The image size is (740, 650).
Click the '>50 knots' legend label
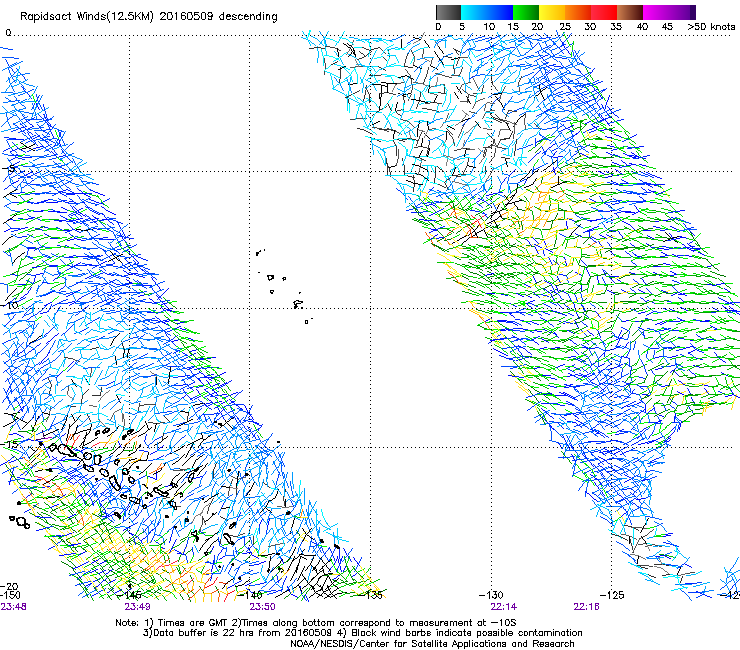tap(711, 26)
